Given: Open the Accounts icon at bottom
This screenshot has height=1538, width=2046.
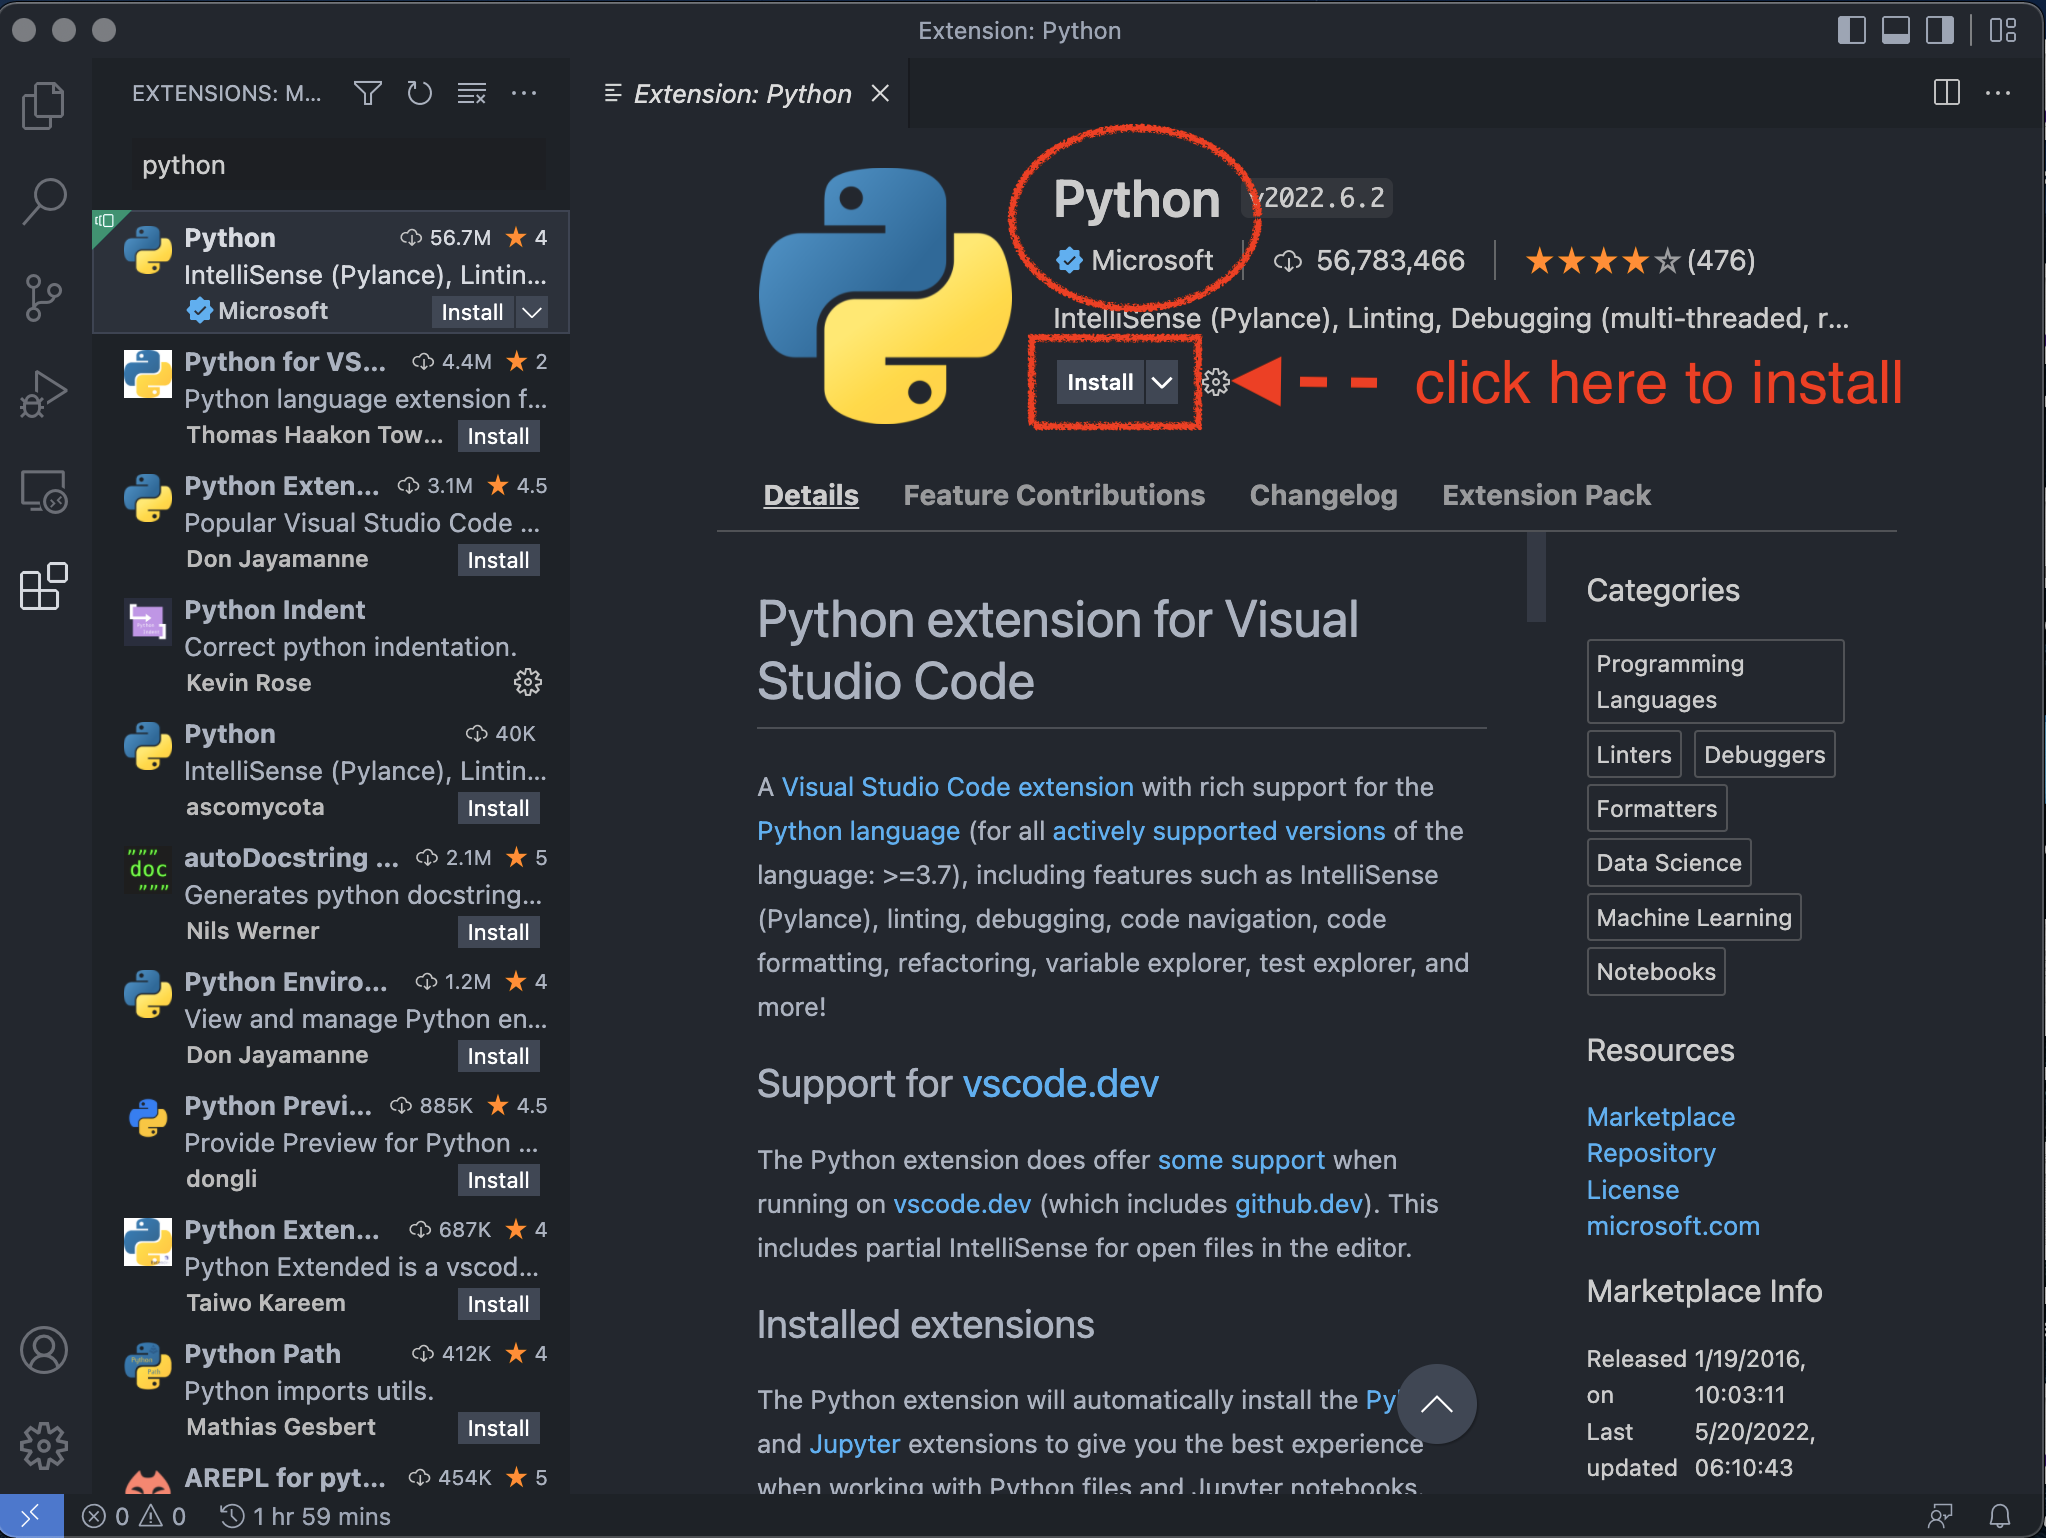Looking at the screenshot, I should [43, 1350].
